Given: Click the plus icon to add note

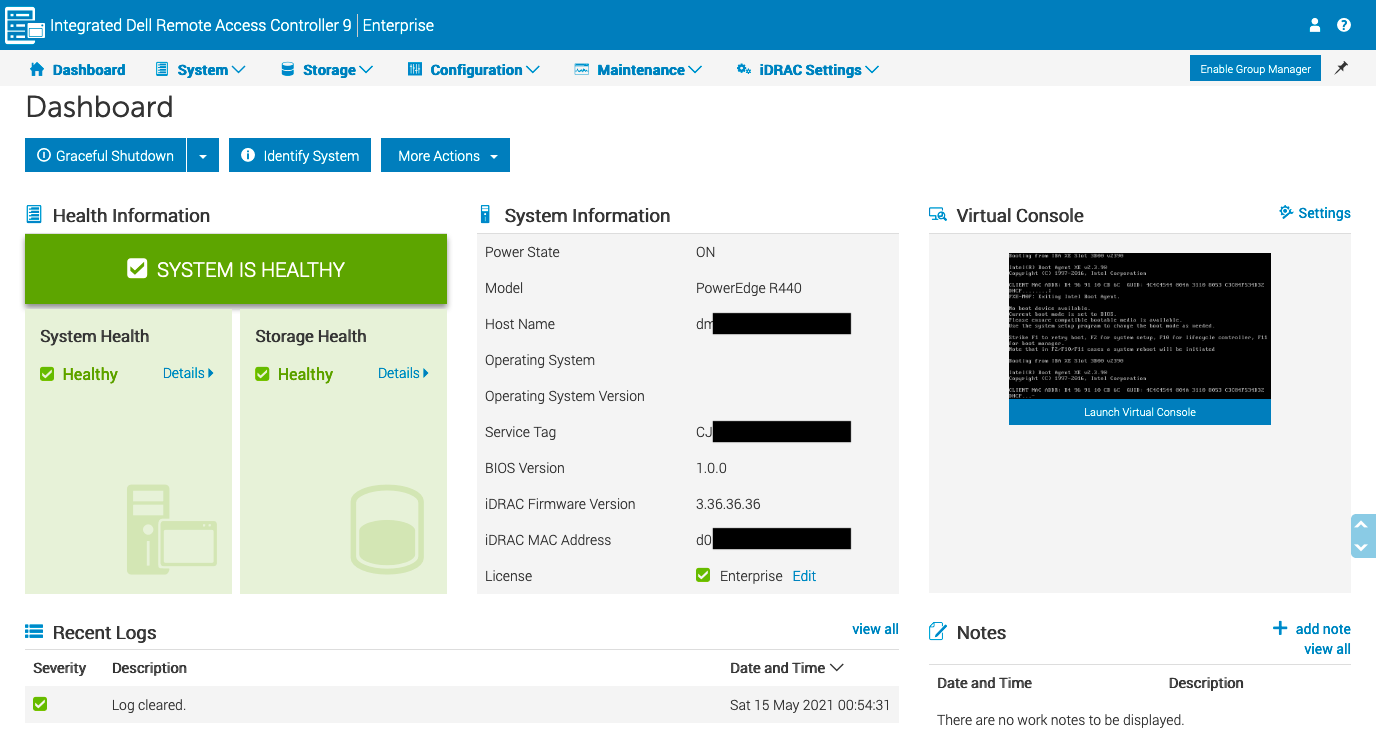Looking at the screenshot, I should [x=1280, y=628].
